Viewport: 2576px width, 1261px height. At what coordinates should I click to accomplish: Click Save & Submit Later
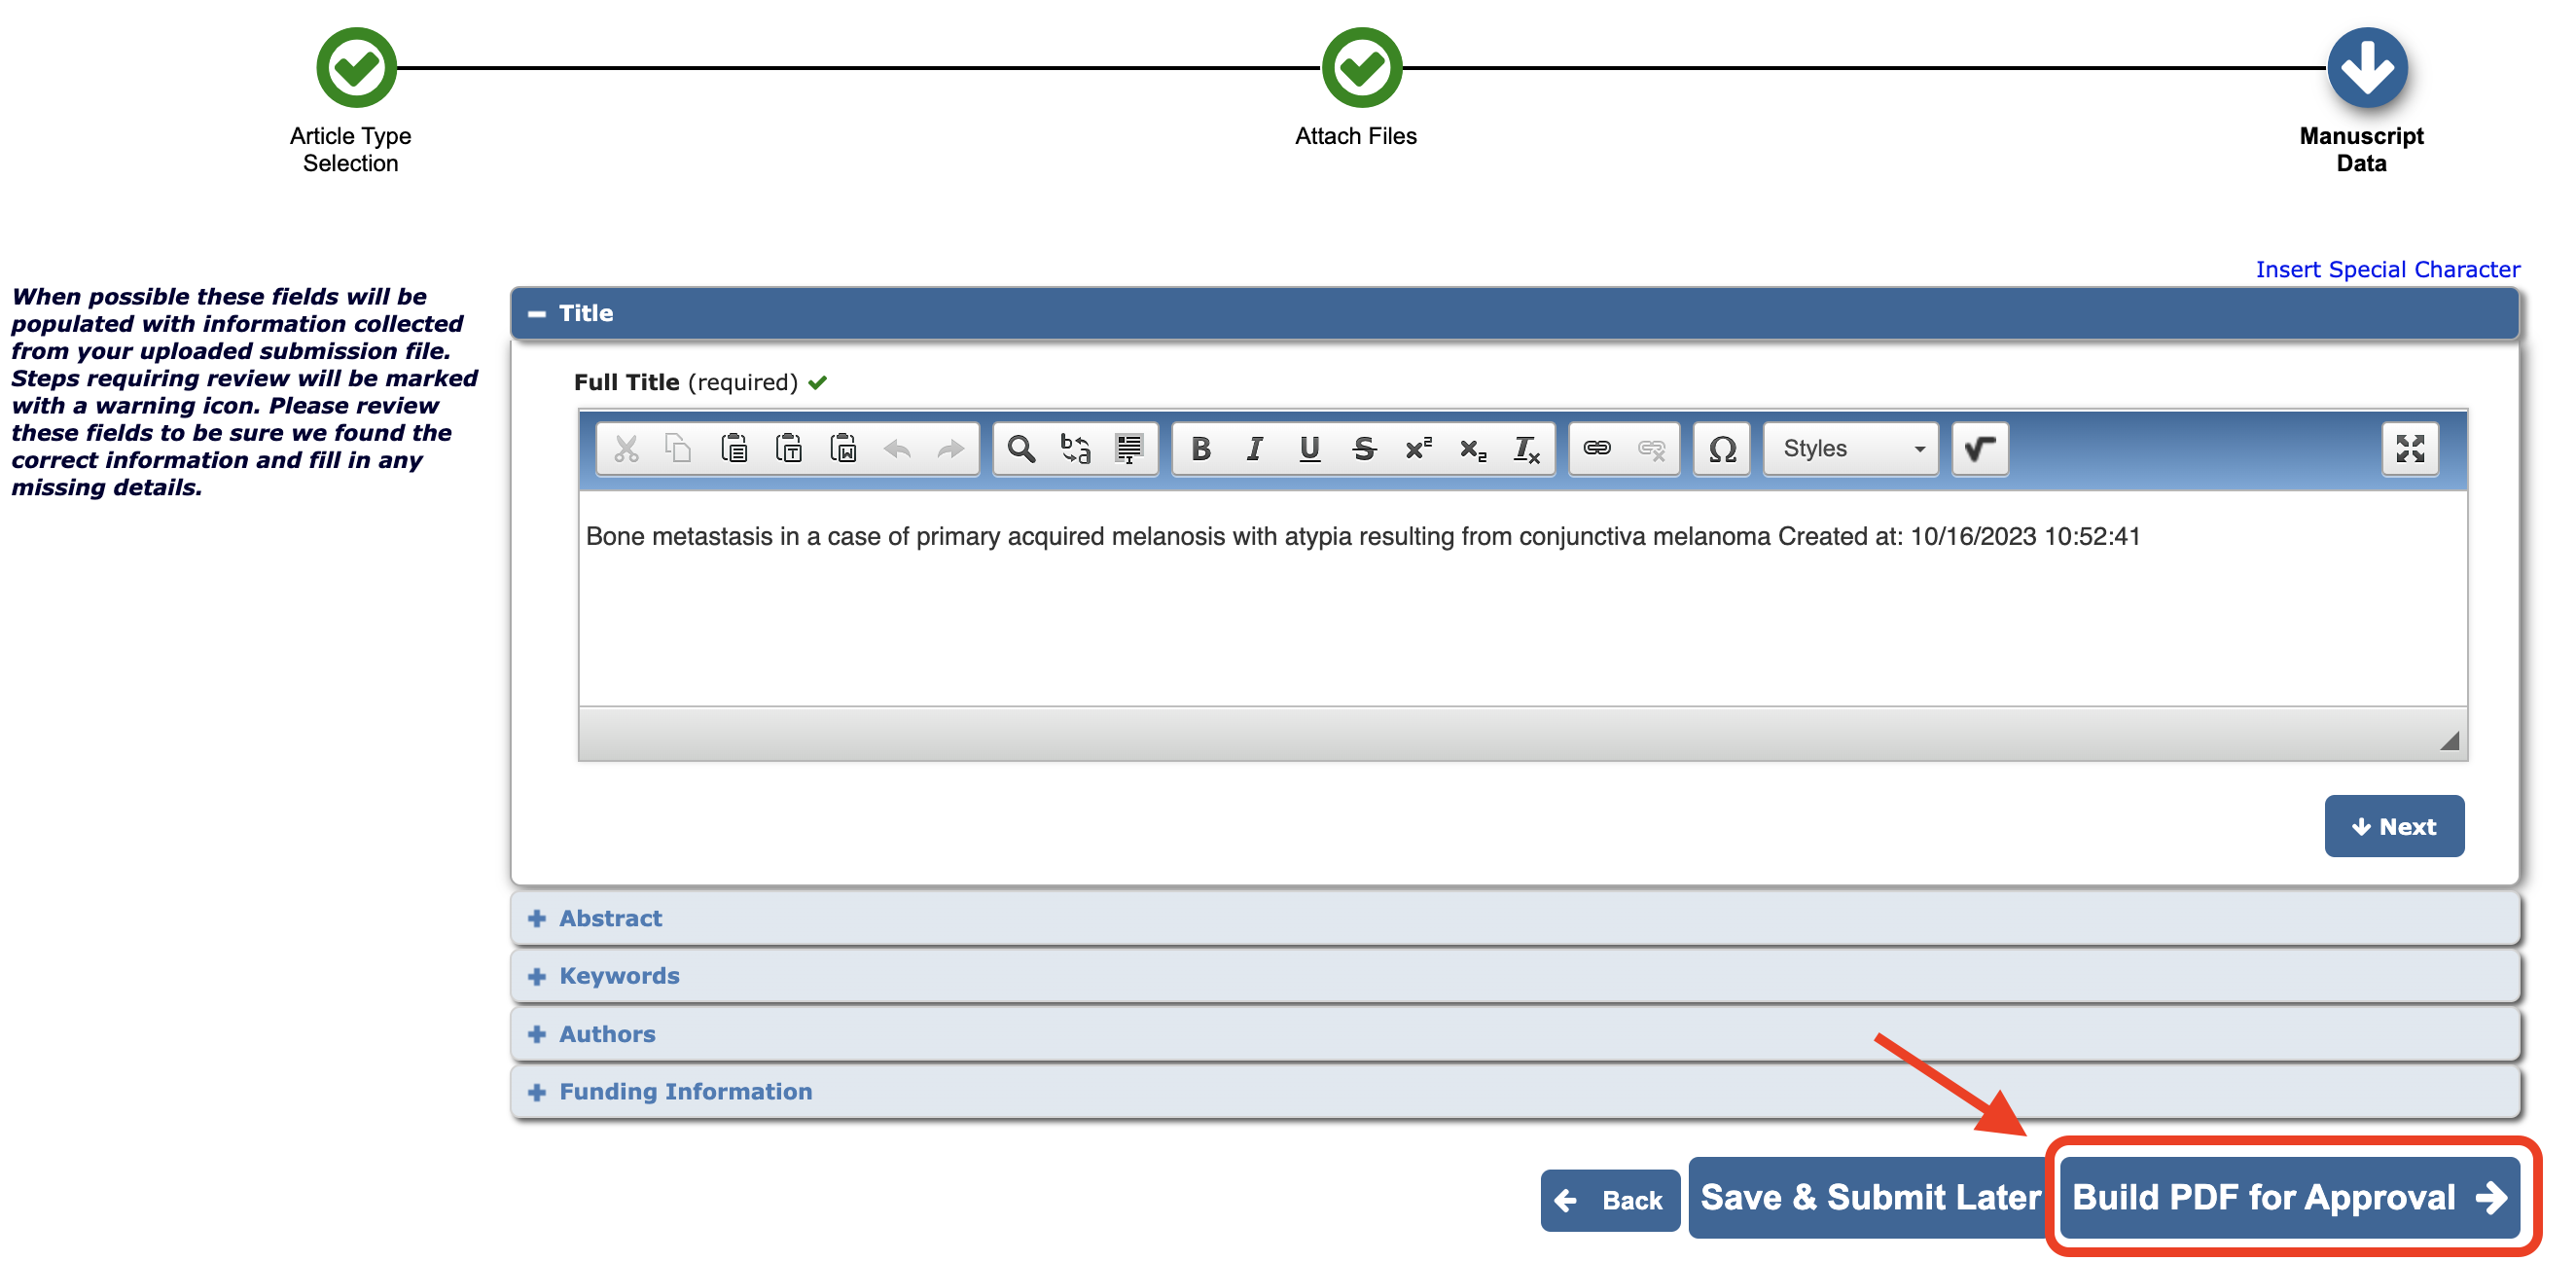pyautogui.click(x=1870, y=1198)
